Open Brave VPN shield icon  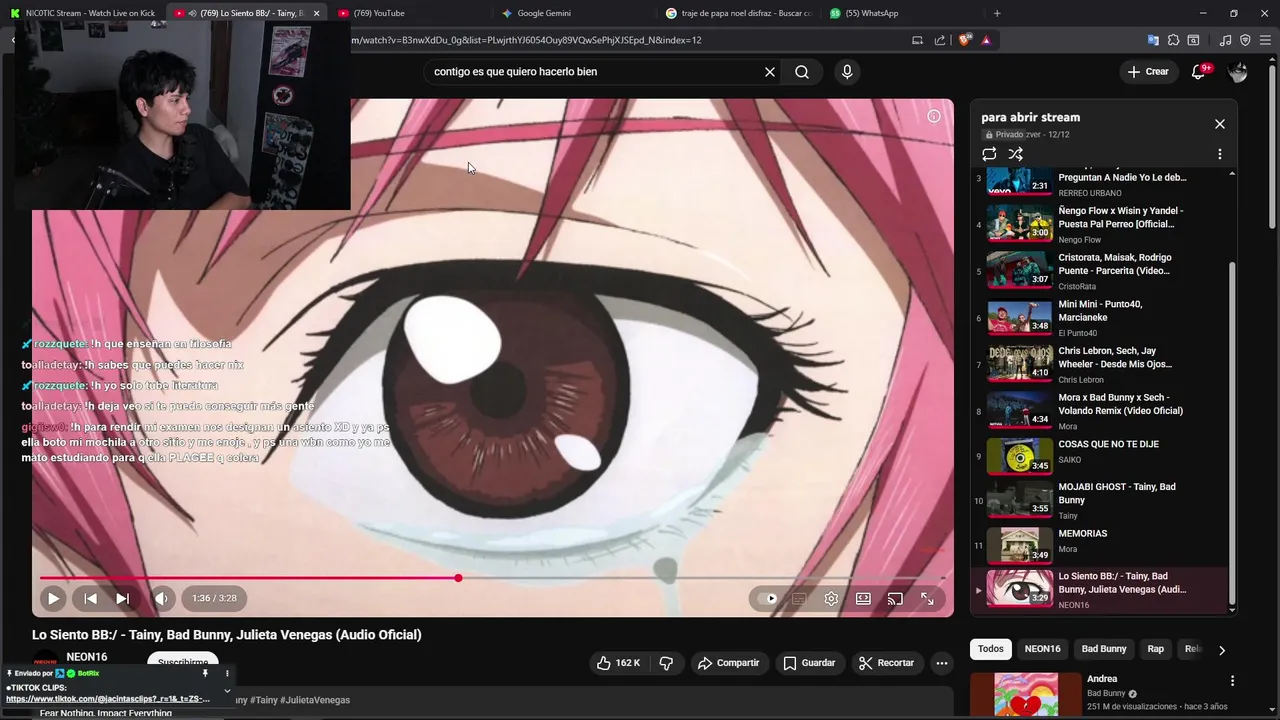(x=1245, y=40)
